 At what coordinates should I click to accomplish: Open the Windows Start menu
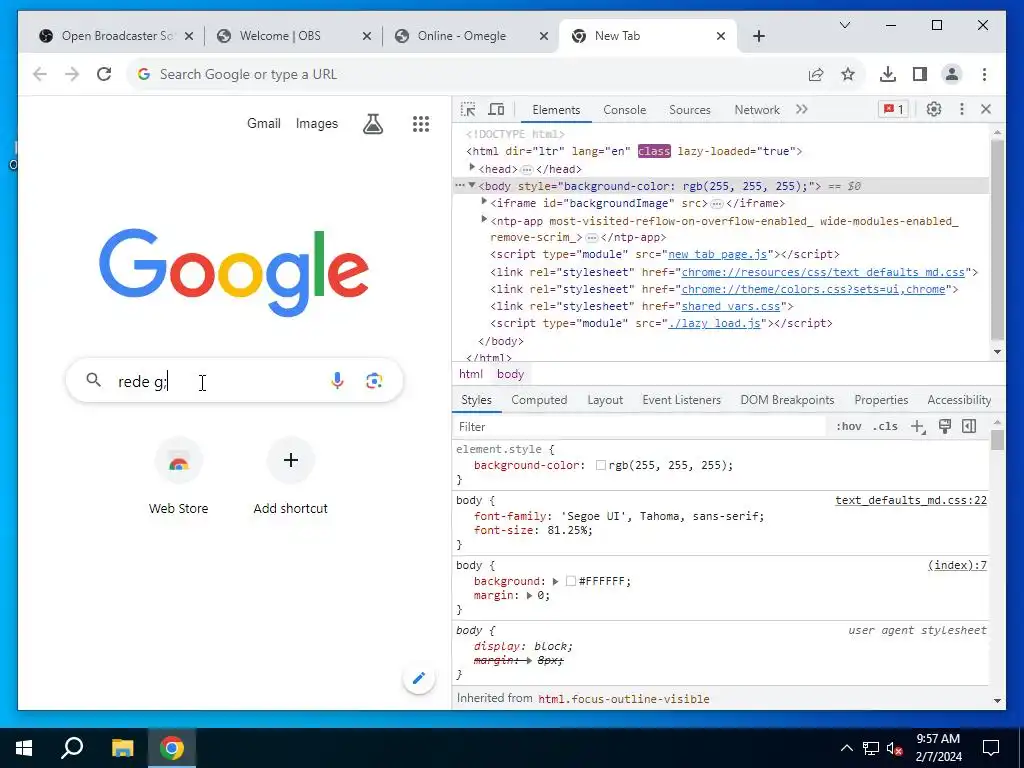[24, 748]
